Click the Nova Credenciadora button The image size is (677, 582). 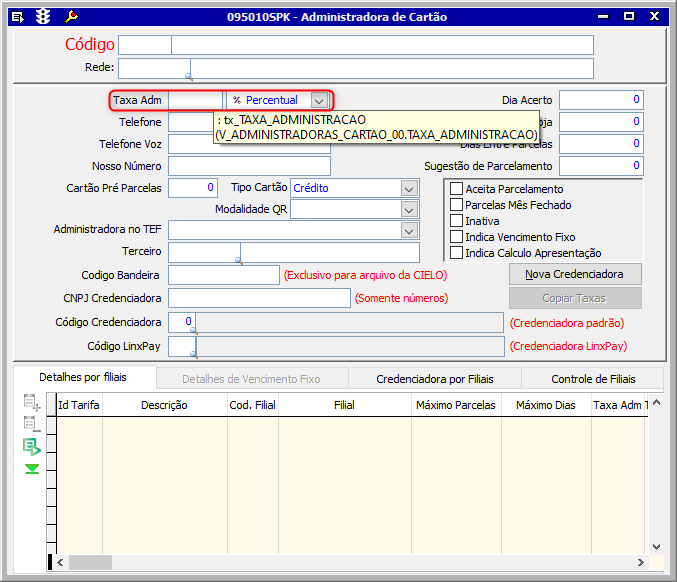pyautogui.click(x=575, y=274)
